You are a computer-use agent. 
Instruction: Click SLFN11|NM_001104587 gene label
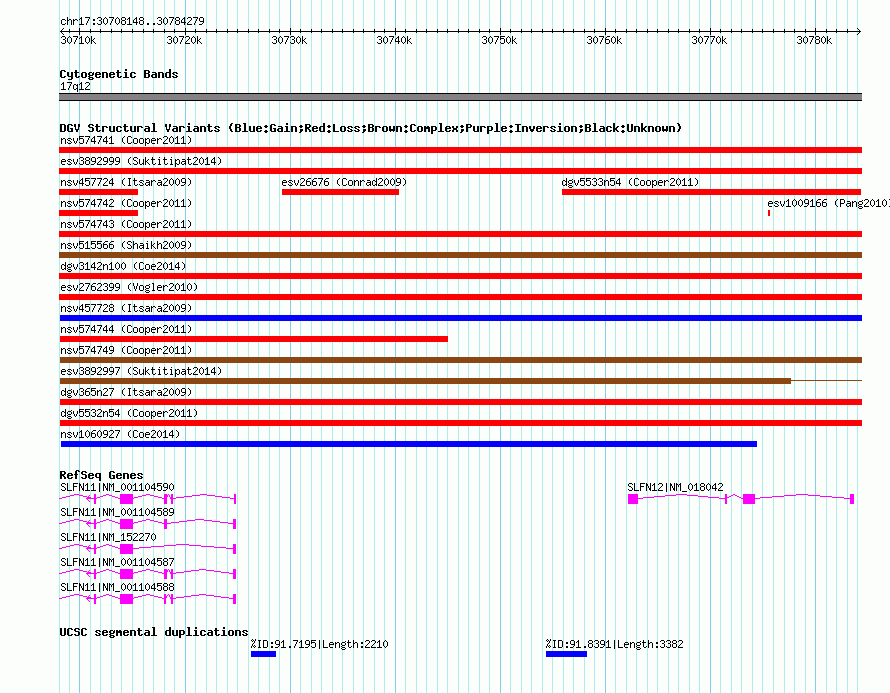click(117, 562)
